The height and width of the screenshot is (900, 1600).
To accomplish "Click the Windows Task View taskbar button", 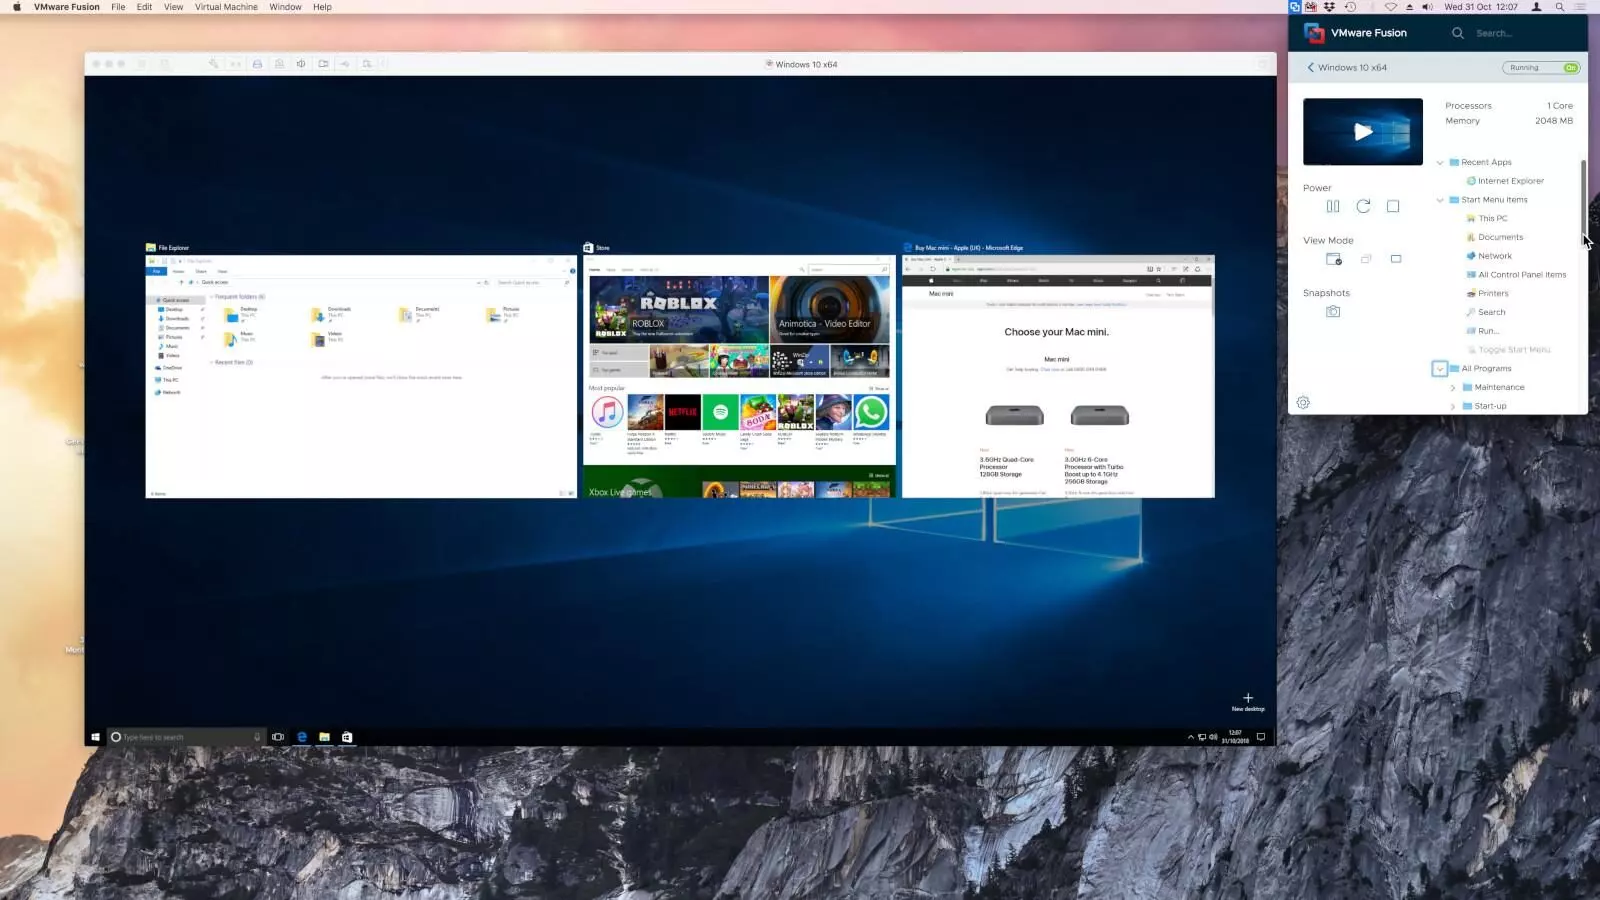I will (x=278, y=737).
